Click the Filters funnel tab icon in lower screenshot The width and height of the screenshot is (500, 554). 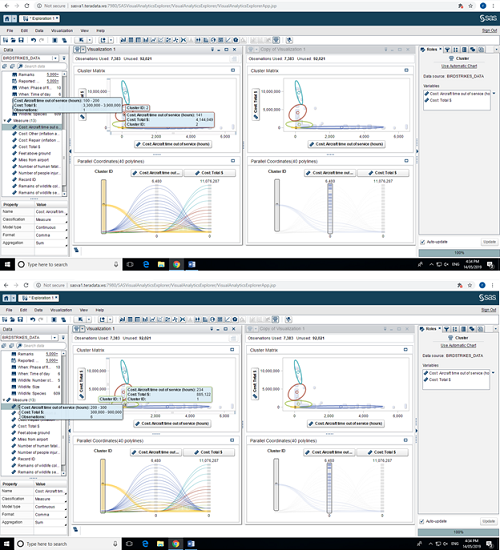(447, 329)
